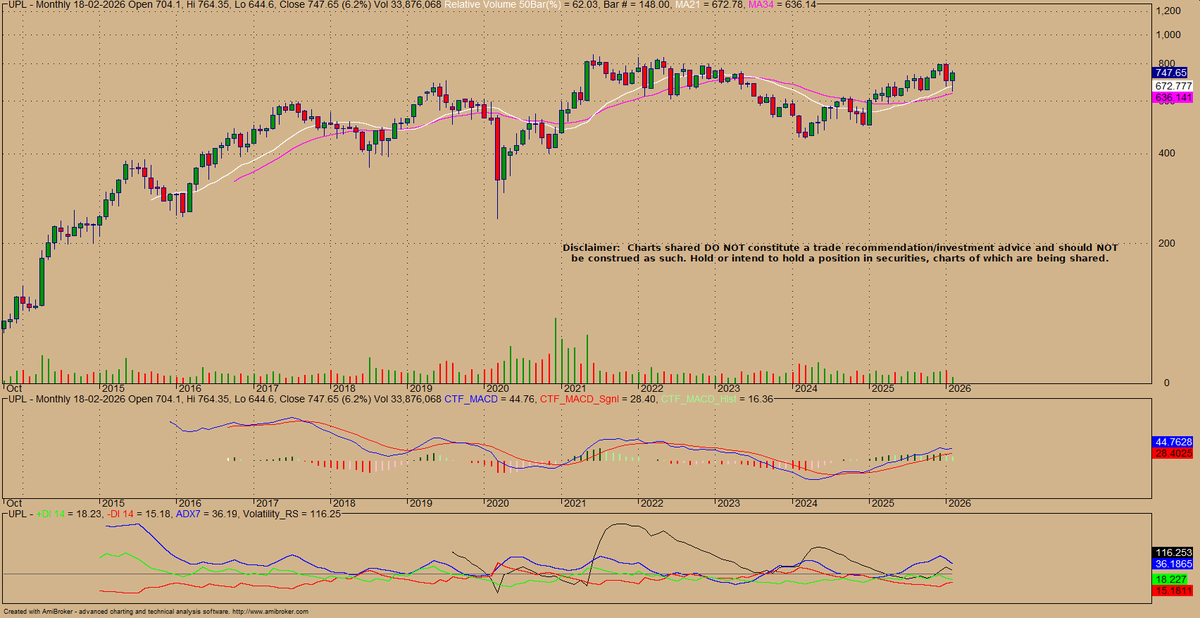The width and height of the screenshot is (1200, 618).
Task: Click the red 15.1811 -DI value tag
Action: click(x=1171, y=591)
